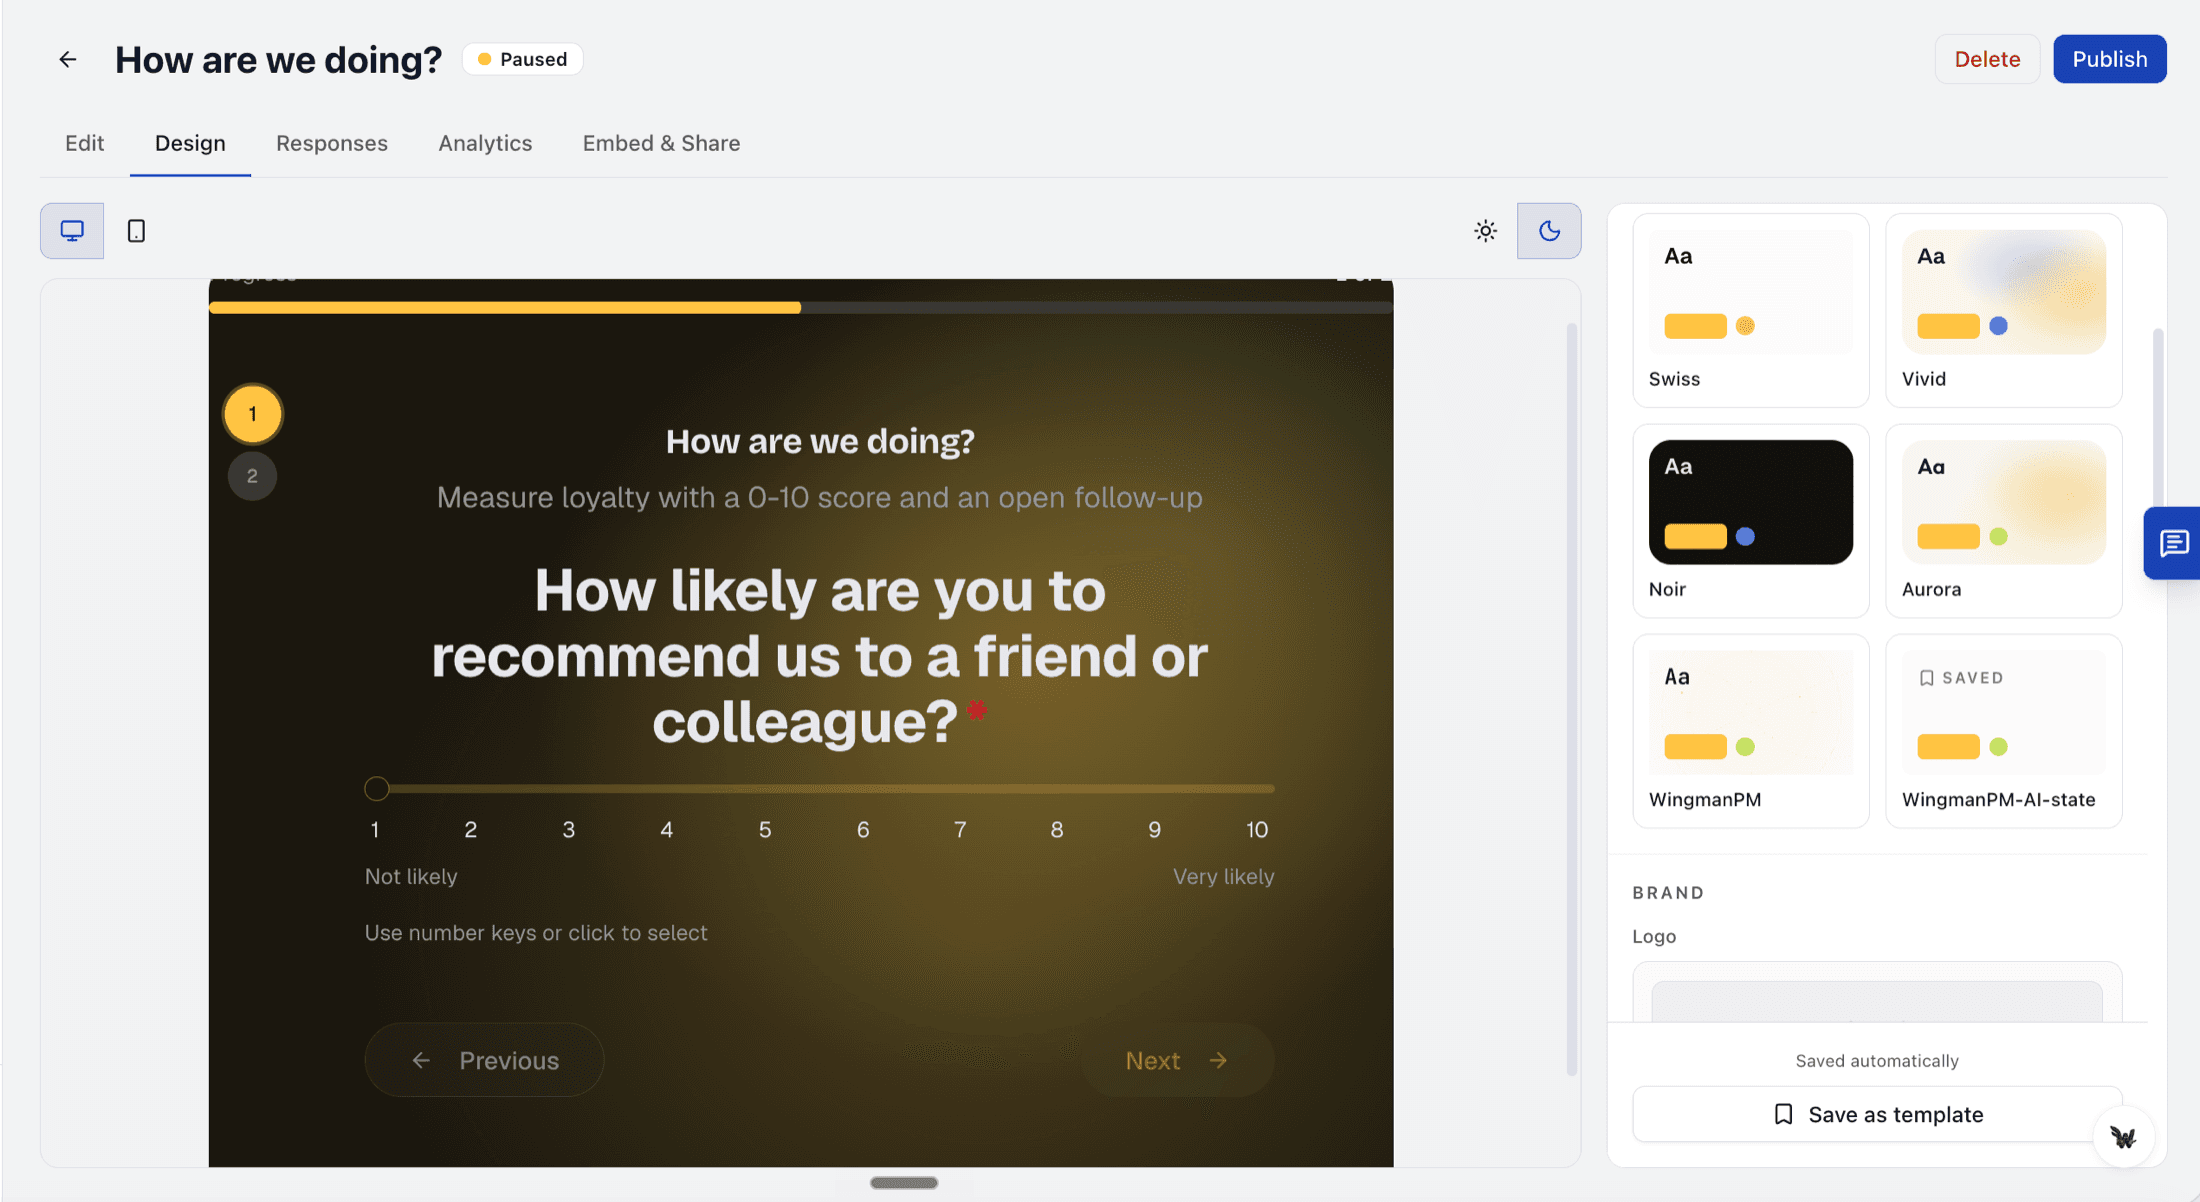Select the Swiss theme card

(1751, 310)
